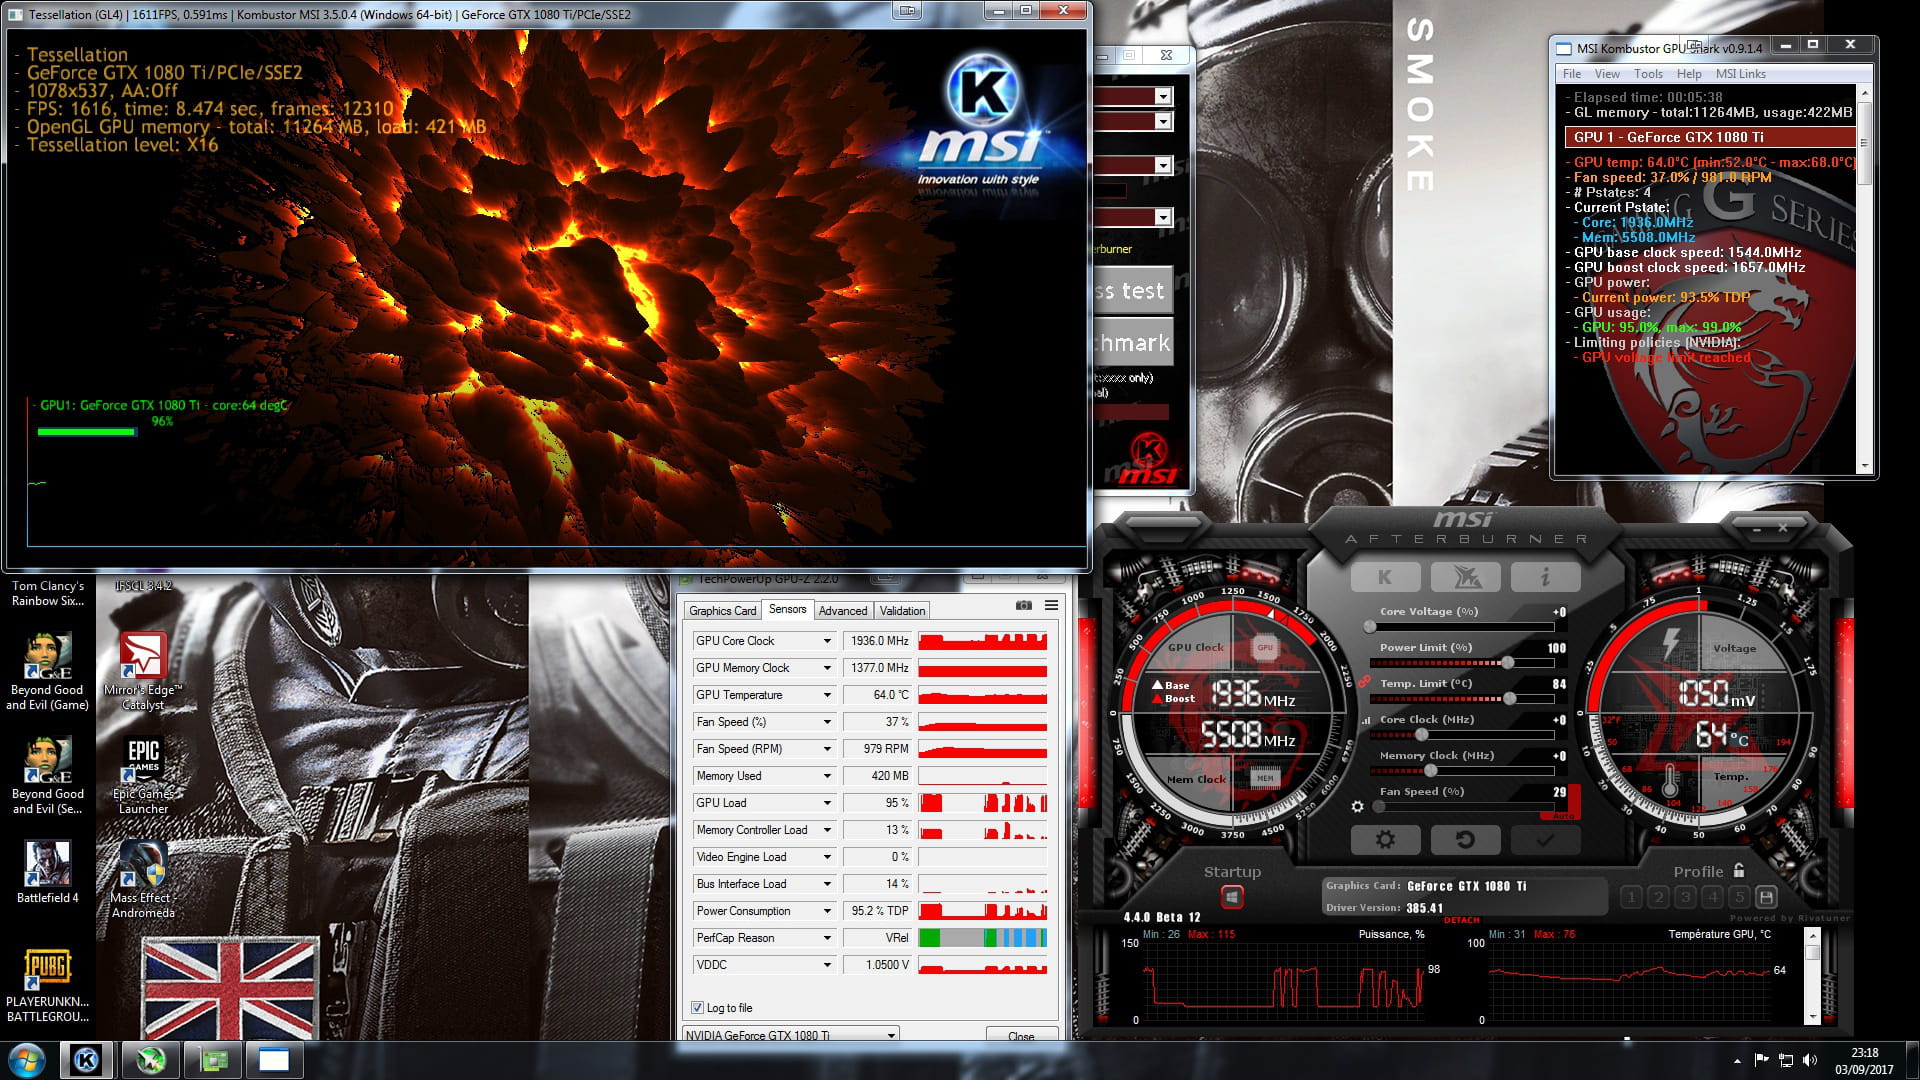Select Afterburner profile slot 1

[x=1632, y=897]
